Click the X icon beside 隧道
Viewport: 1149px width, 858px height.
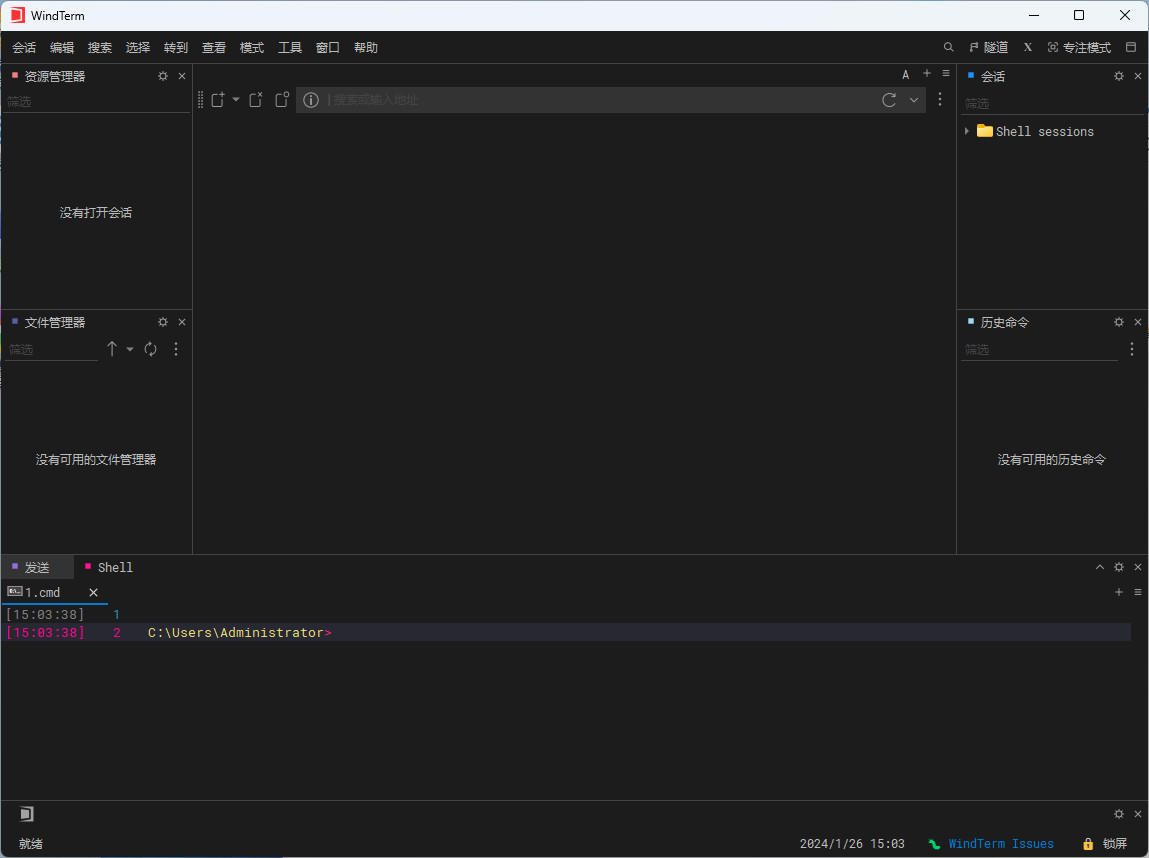1028,48
